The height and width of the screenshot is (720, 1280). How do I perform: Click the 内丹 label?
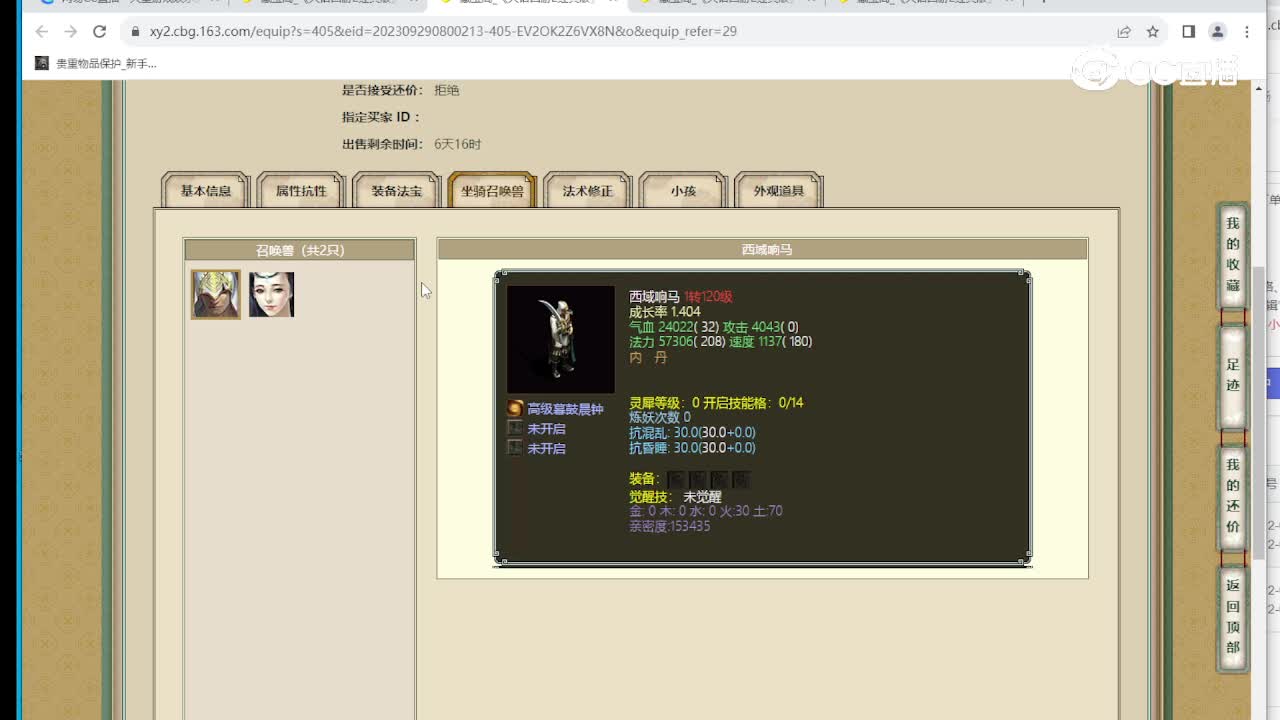point(648,357)
